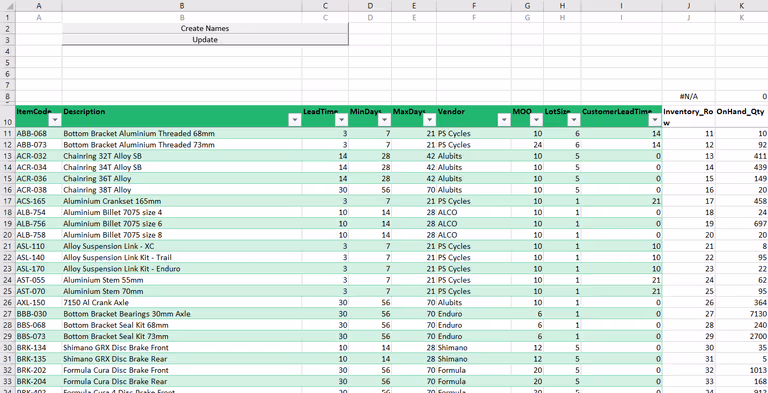
Task: Open the Description filter dropdown
Action: 295,121
